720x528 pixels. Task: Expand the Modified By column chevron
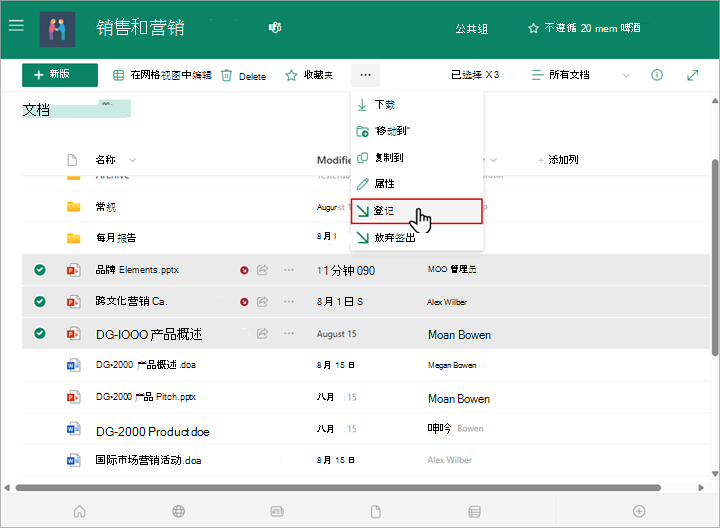tap(493, 160)
